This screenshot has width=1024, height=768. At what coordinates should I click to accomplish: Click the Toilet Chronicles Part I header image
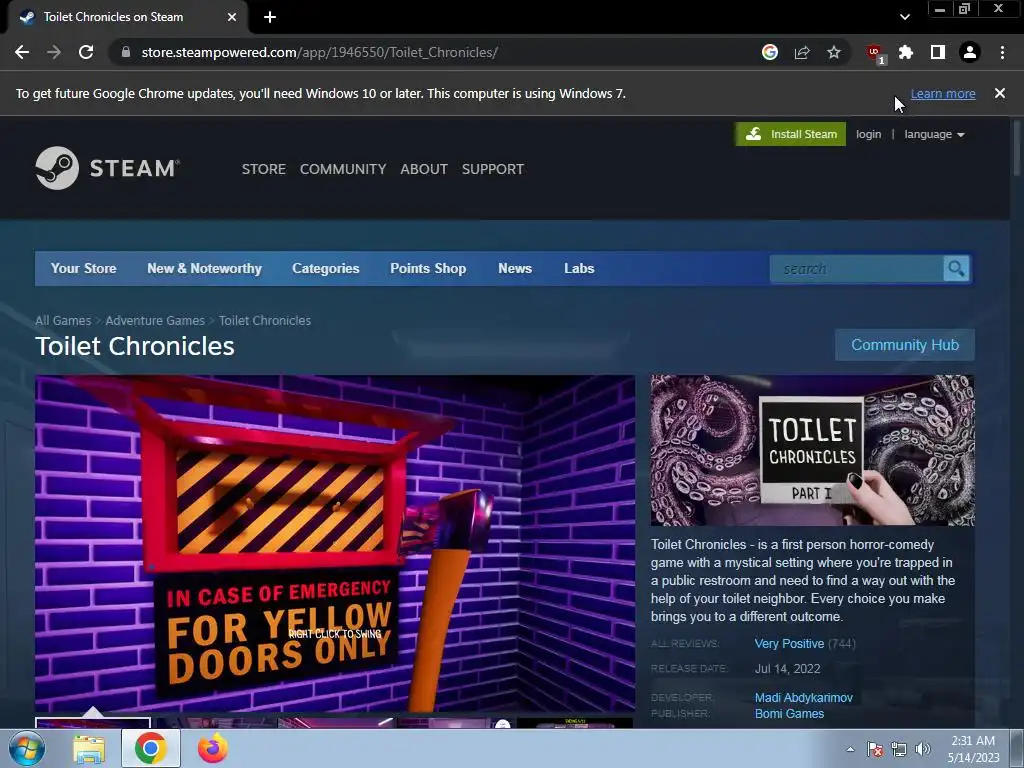812,450
